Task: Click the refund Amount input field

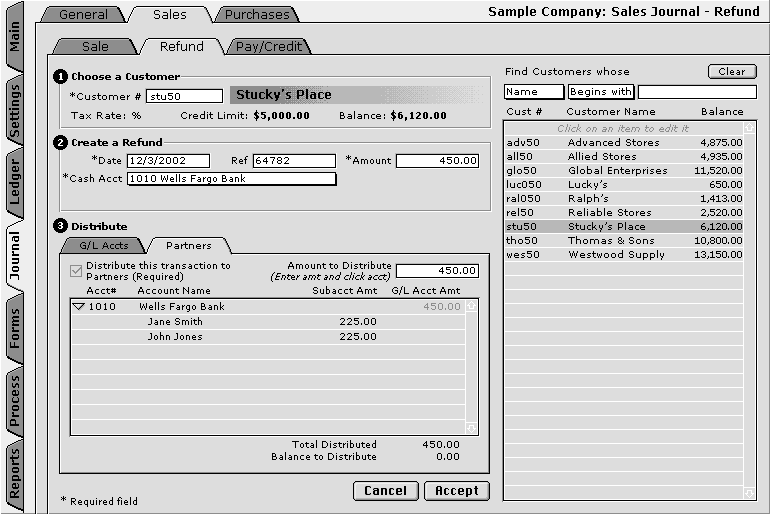Action: pos(438,161)
